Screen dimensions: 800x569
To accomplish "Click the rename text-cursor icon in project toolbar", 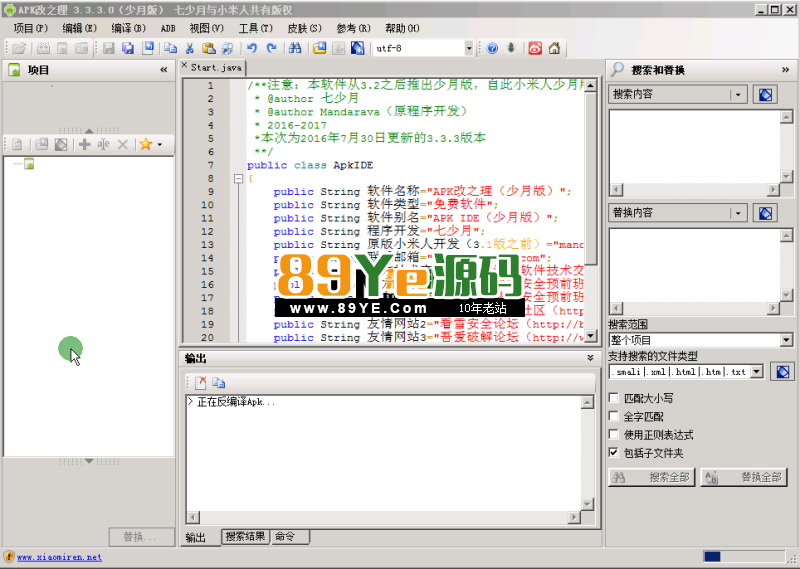I will (x=103, y=144).
